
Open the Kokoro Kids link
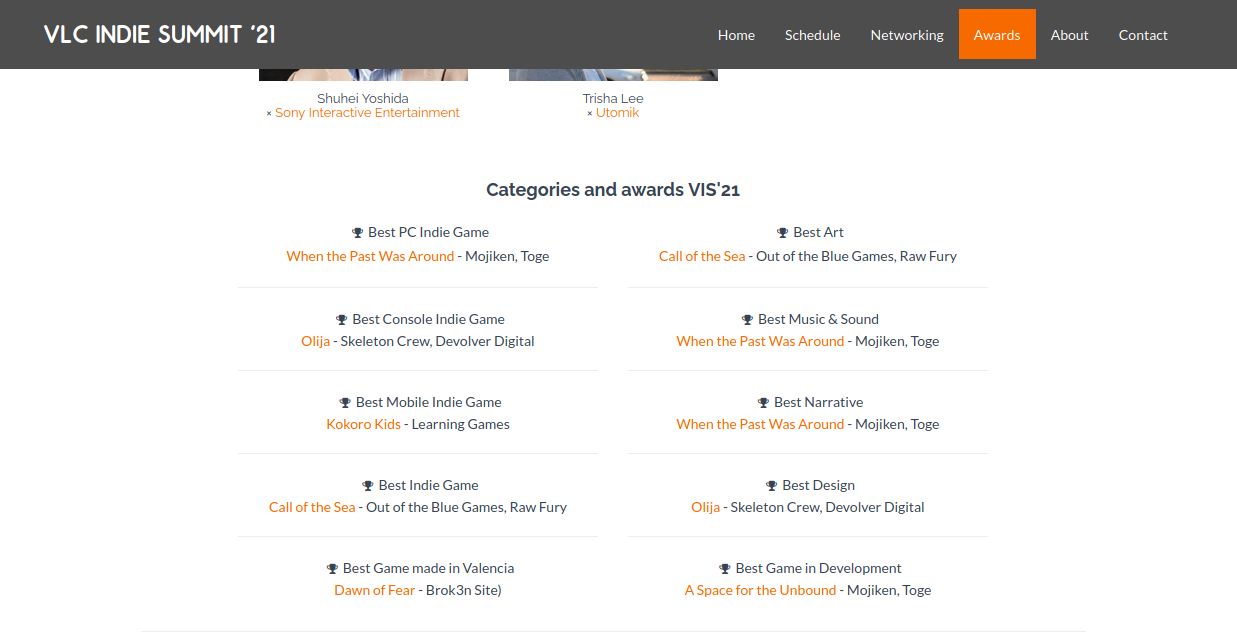point(363,424)
